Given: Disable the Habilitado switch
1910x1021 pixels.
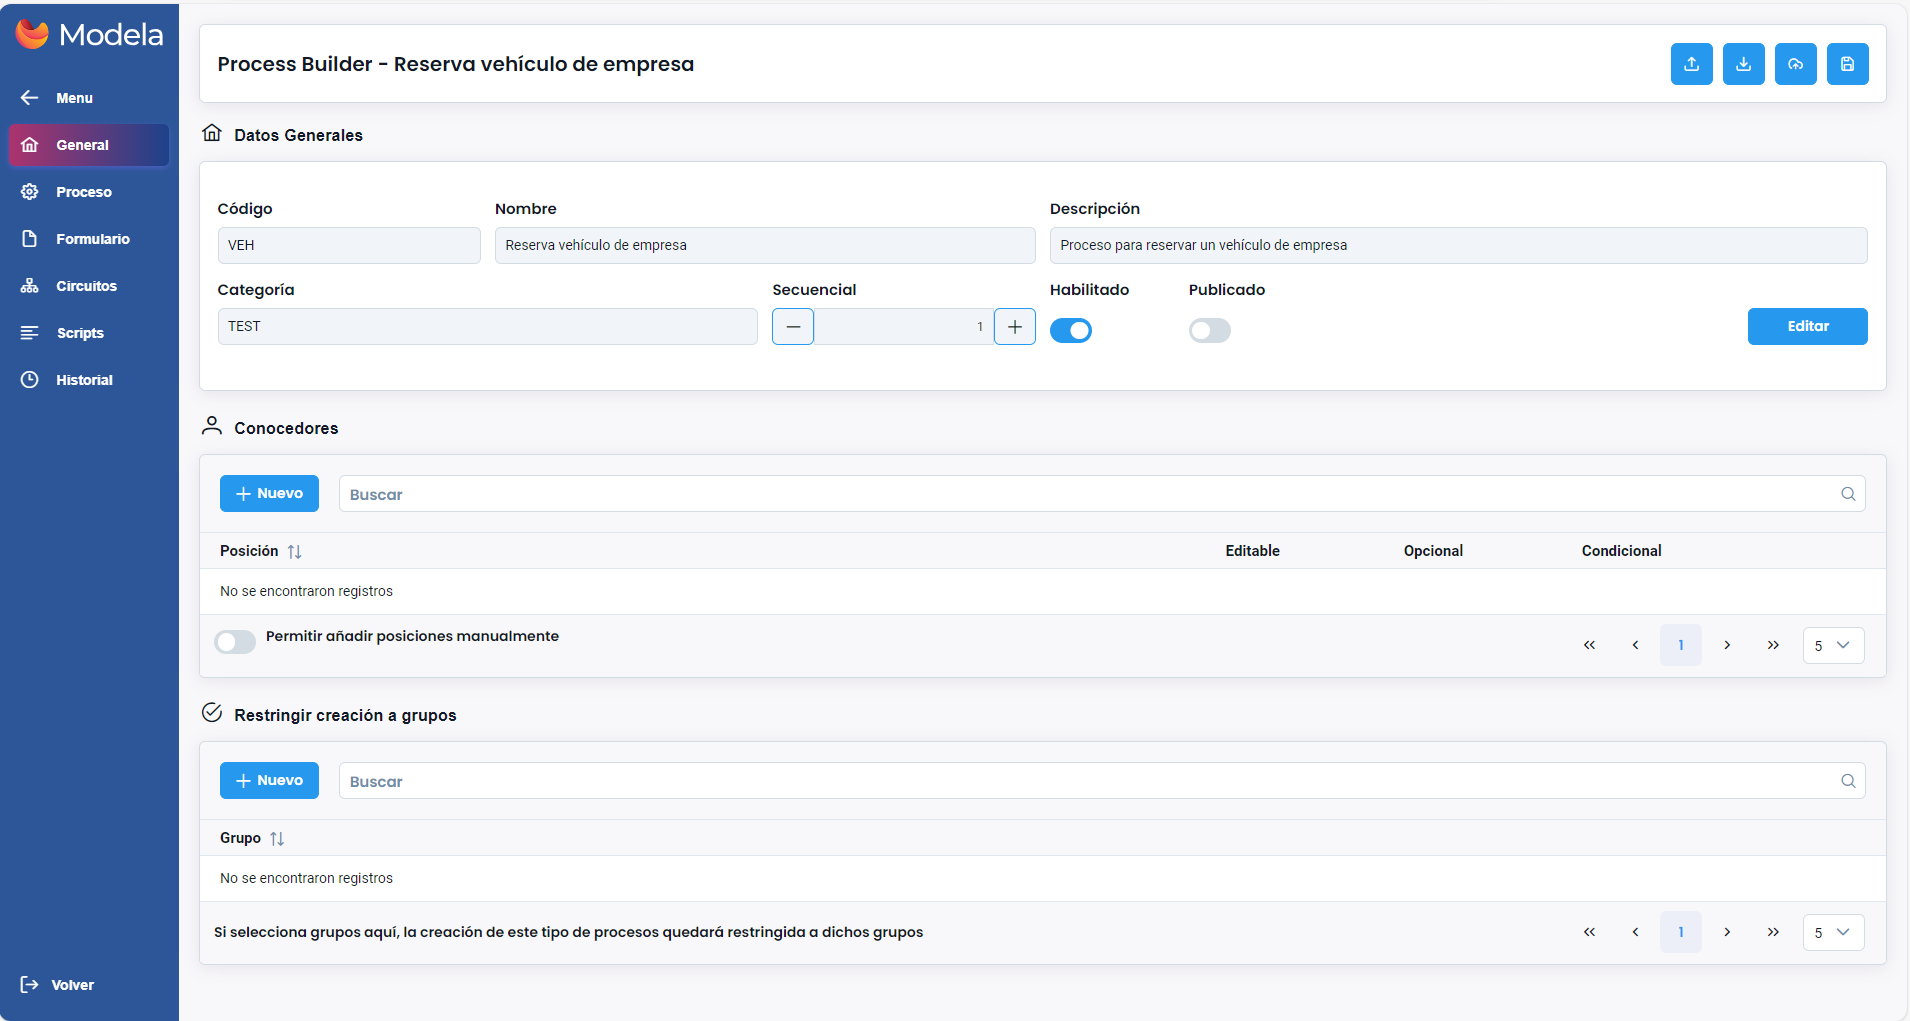Looking at the screenshot, I should coord(1071,330).
